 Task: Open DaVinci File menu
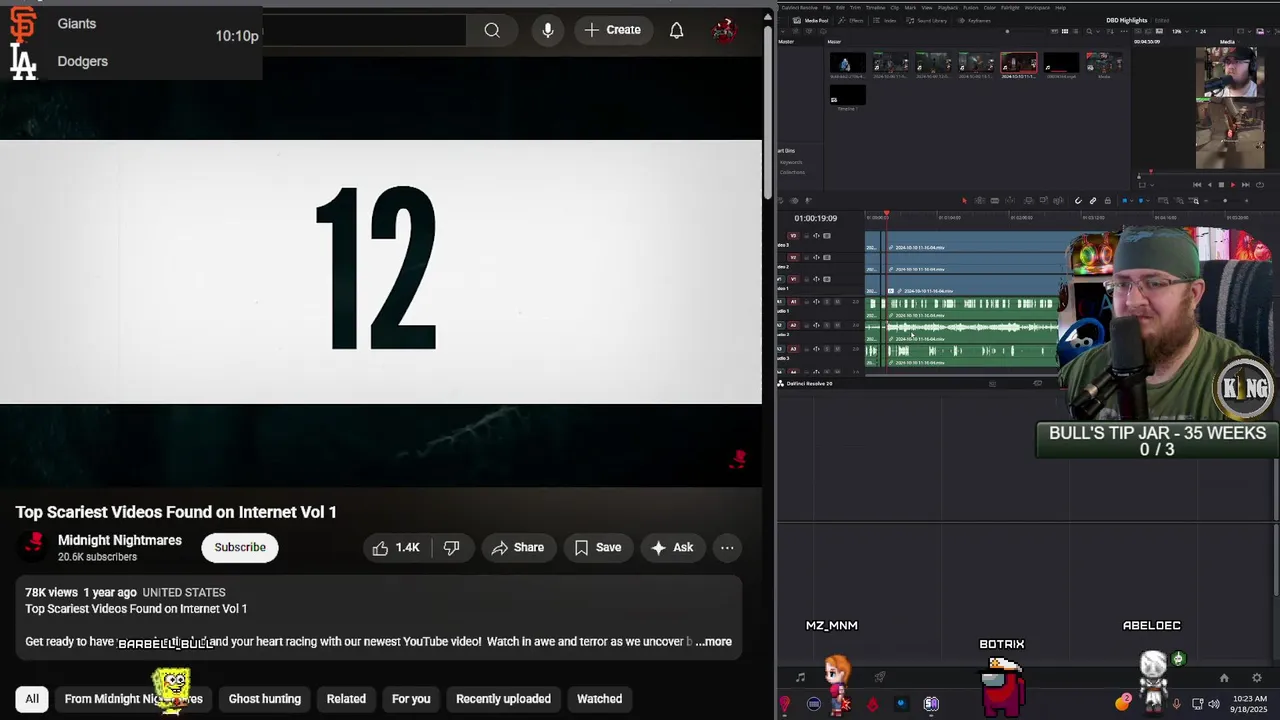tap(827, 7)
